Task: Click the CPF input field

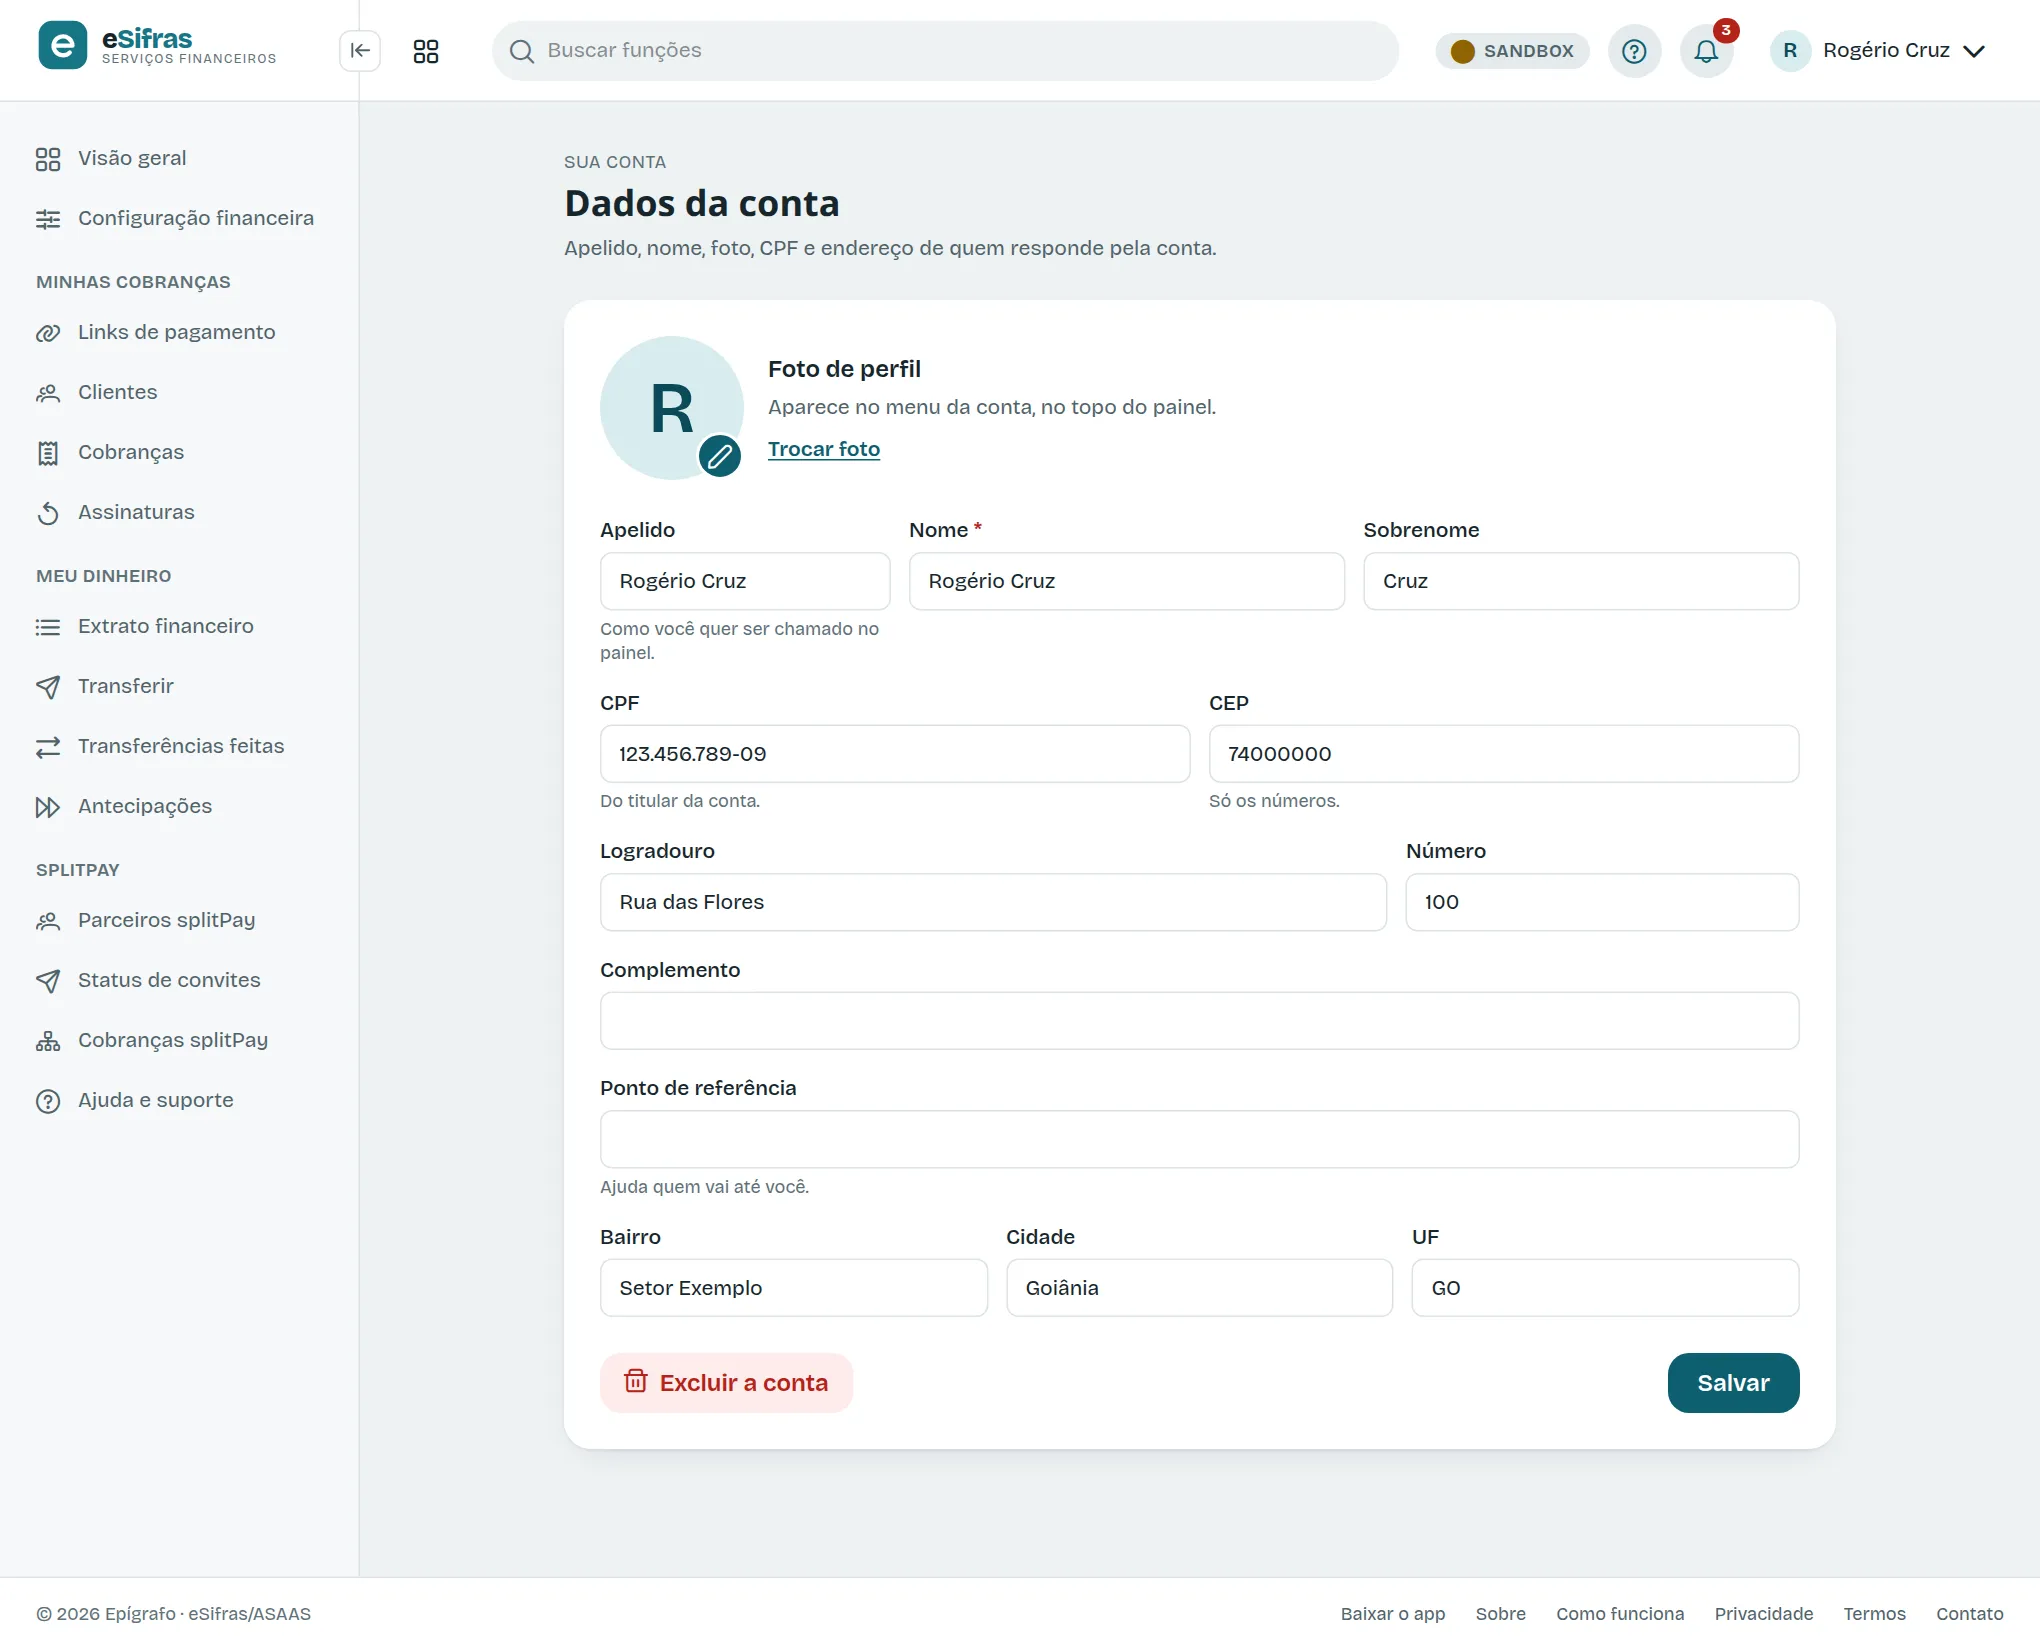Action: (895, 754)
